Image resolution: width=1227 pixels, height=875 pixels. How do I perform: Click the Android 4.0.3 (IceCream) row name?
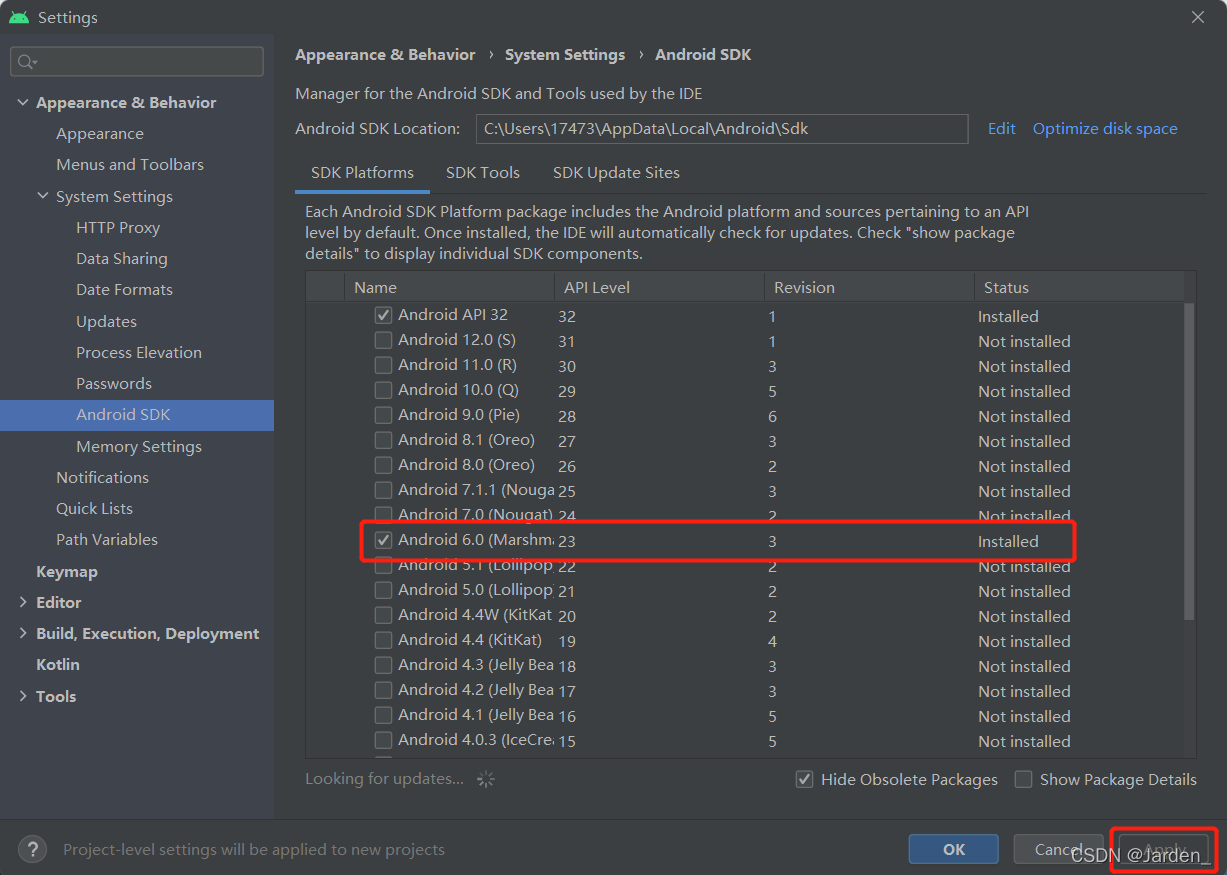(475, 740)
